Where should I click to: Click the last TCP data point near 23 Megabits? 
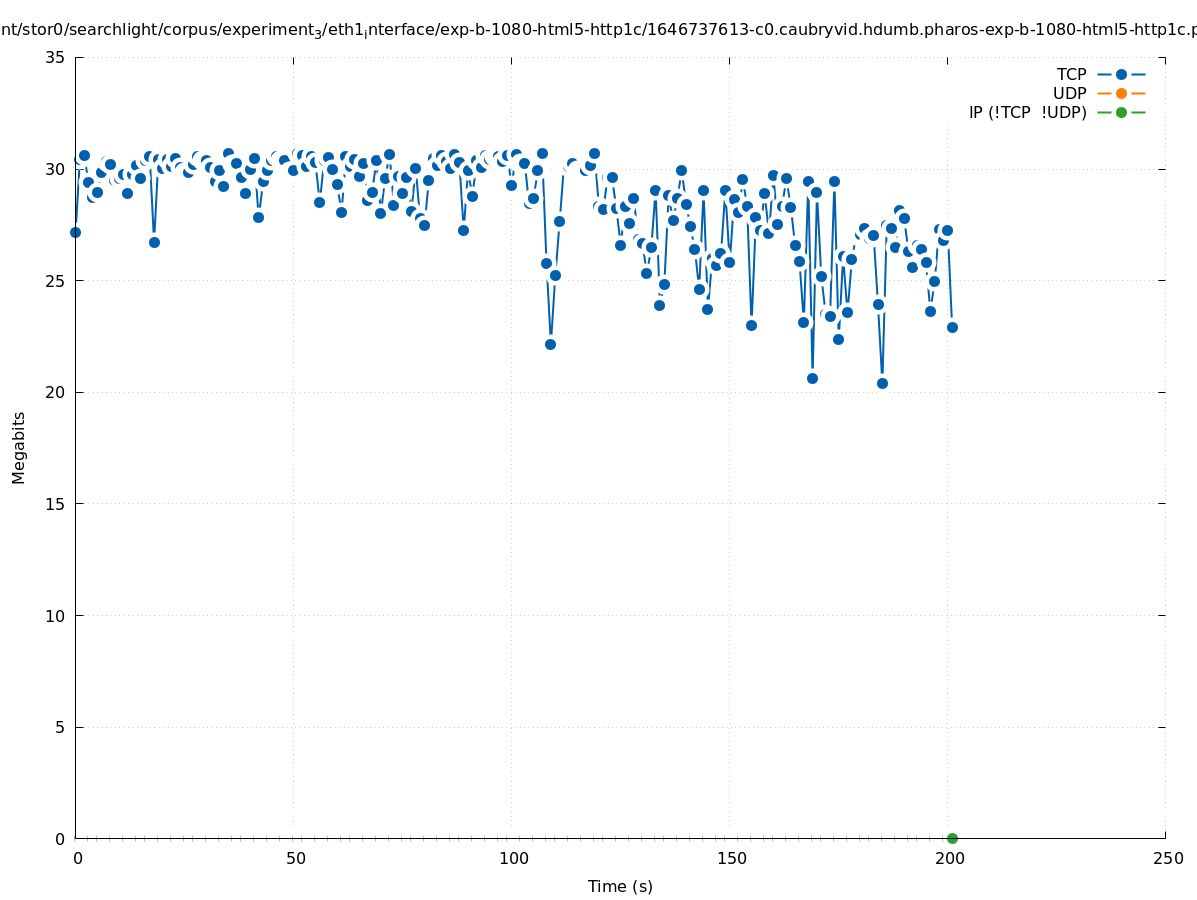pos(952,327)
